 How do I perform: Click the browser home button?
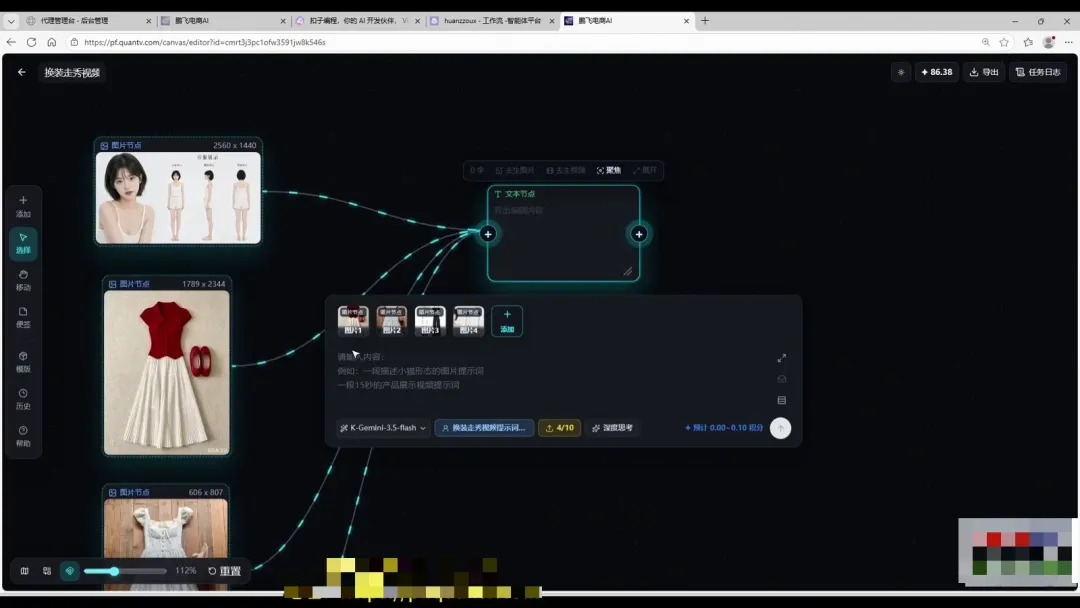(x=52, y=42)
